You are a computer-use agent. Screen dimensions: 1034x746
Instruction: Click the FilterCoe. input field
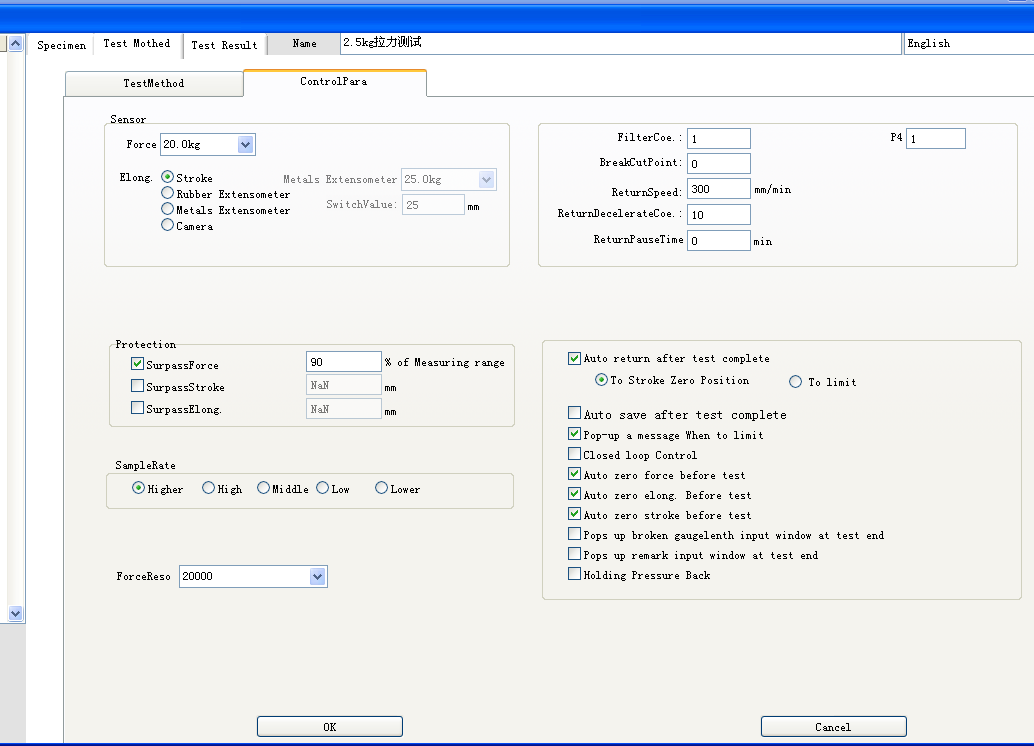pos(717,139)
